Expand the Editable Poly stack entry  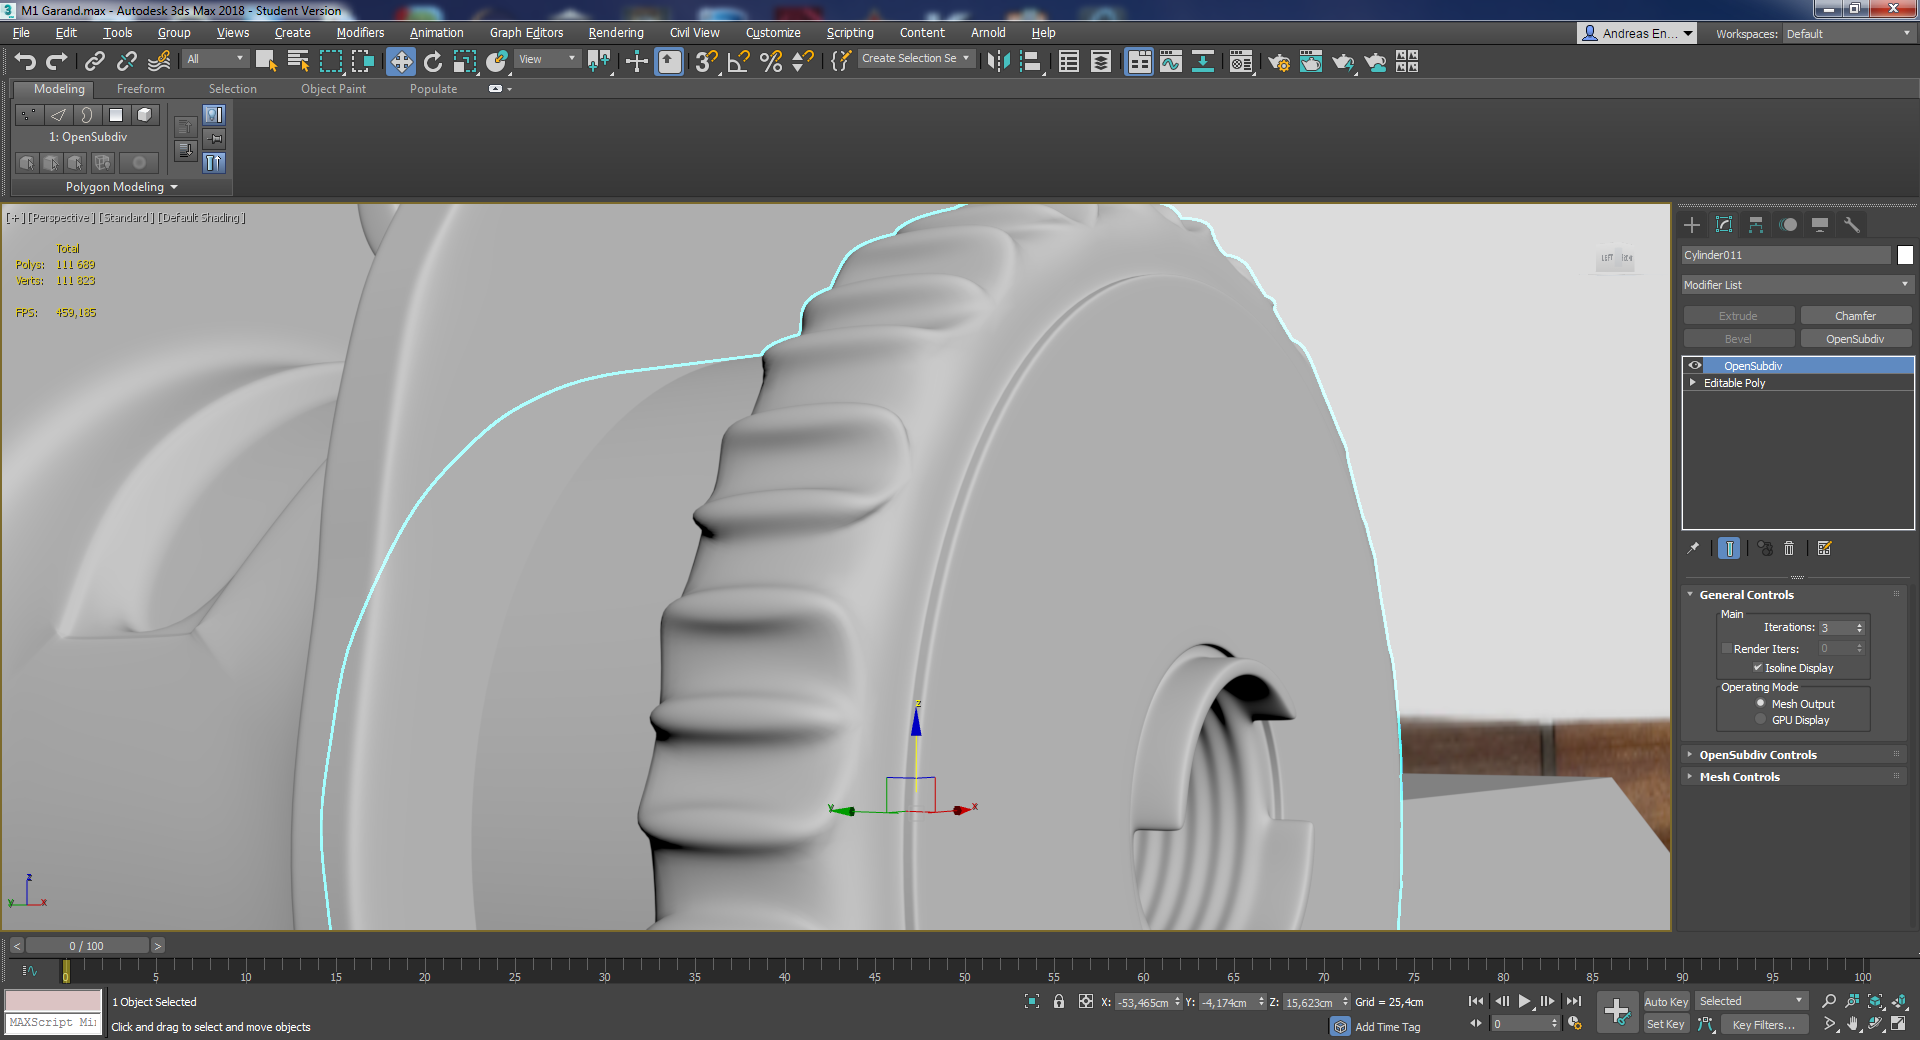pyautogui.click(x=1693, y=383)
